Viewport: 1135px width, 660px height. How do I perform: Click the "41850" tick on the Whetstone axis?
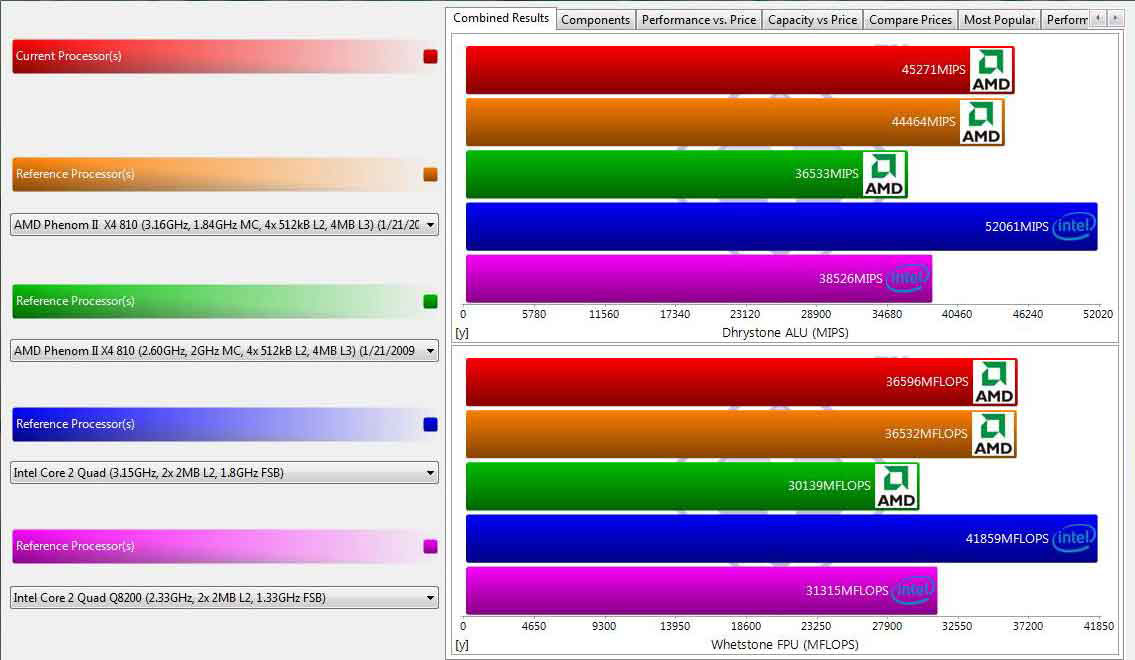coord(1099,626)
